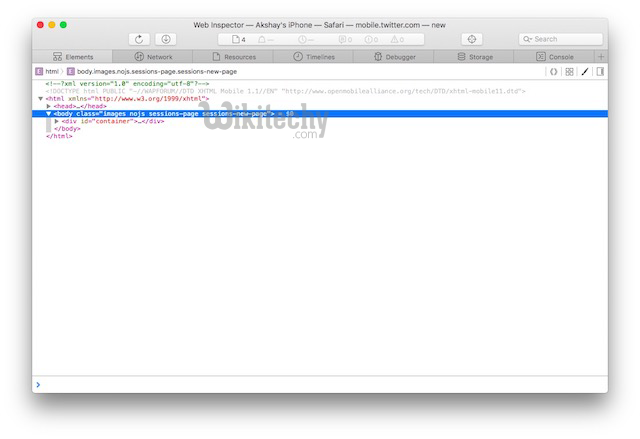This screenshot has width=640, height=439.
Task: Select the closing html tag
Action: 59,136
